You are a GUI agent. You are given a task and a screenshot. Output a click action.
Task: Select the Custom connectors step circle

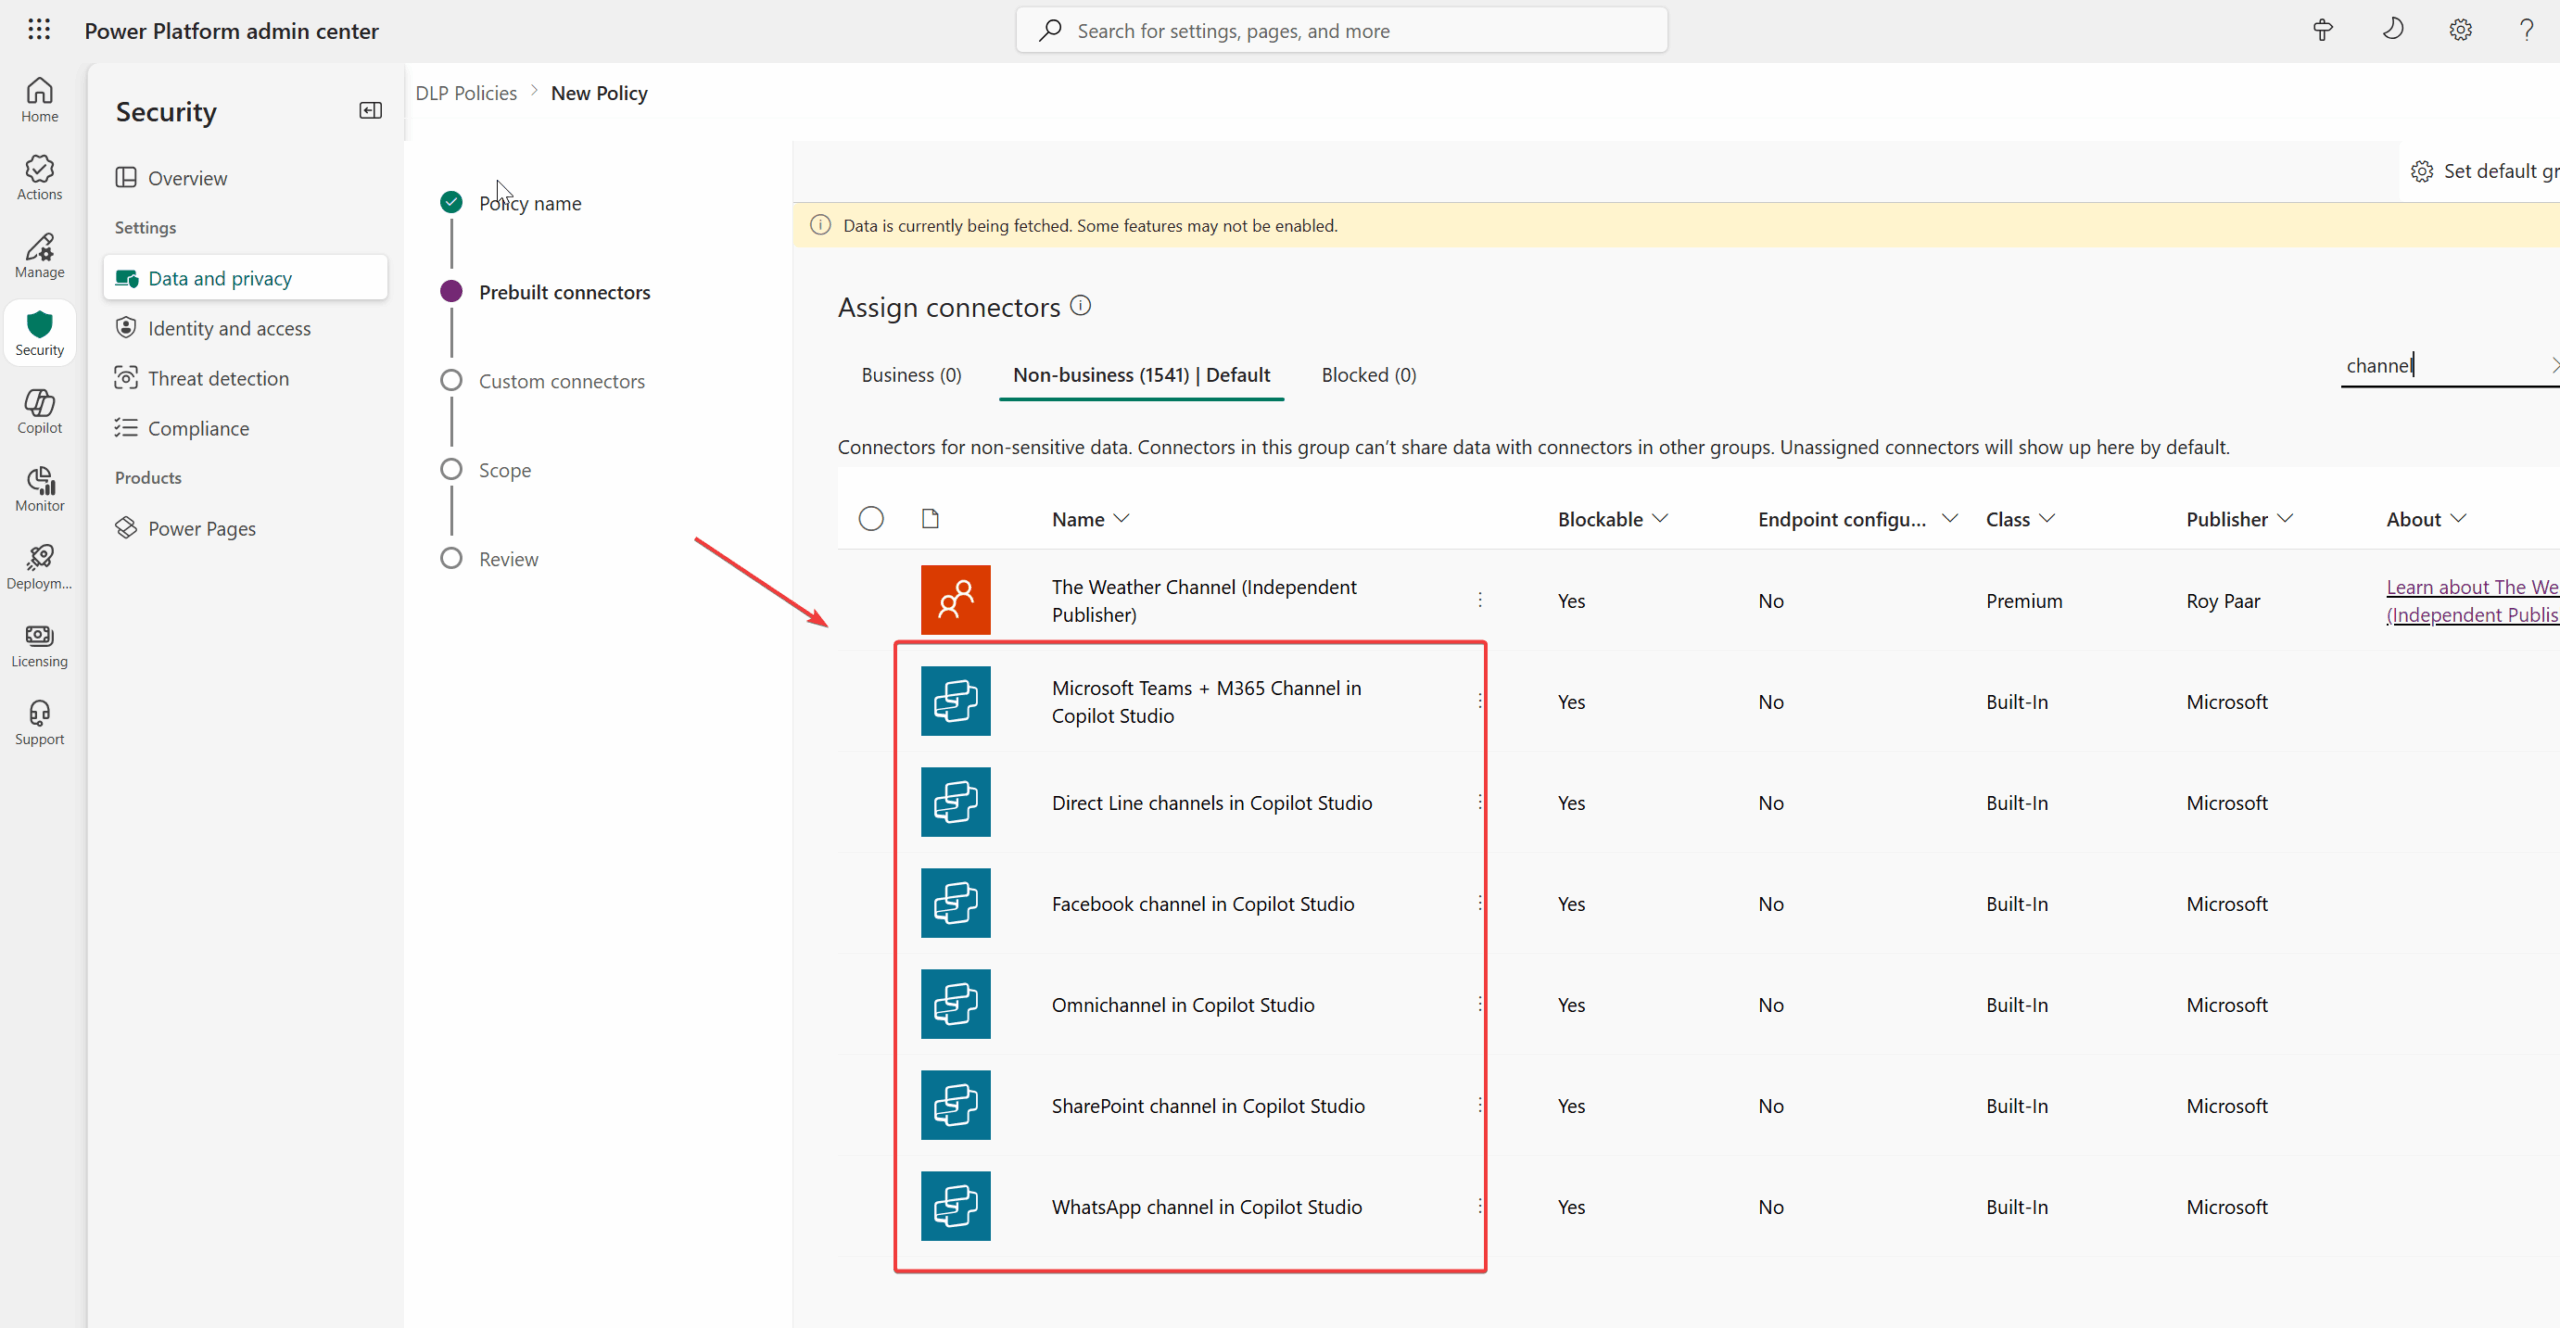(x=451, y=381)
